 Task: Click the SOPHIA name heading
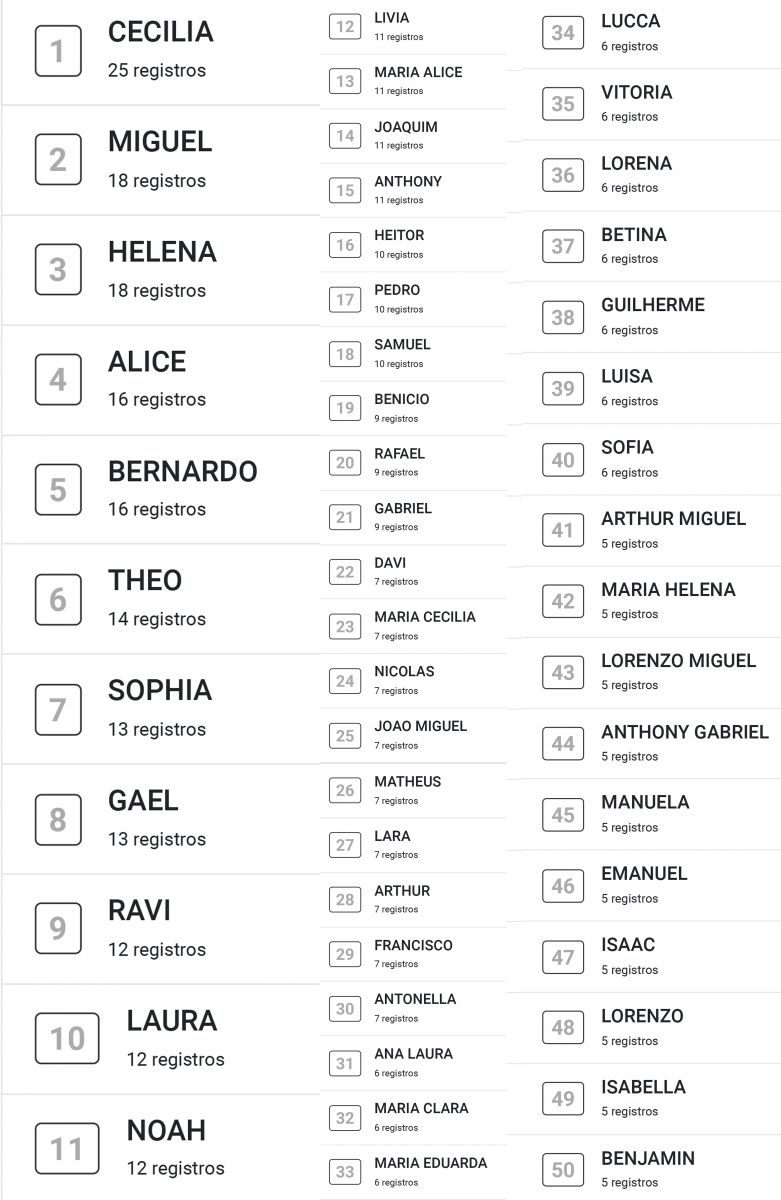click(x=160, y=691)
